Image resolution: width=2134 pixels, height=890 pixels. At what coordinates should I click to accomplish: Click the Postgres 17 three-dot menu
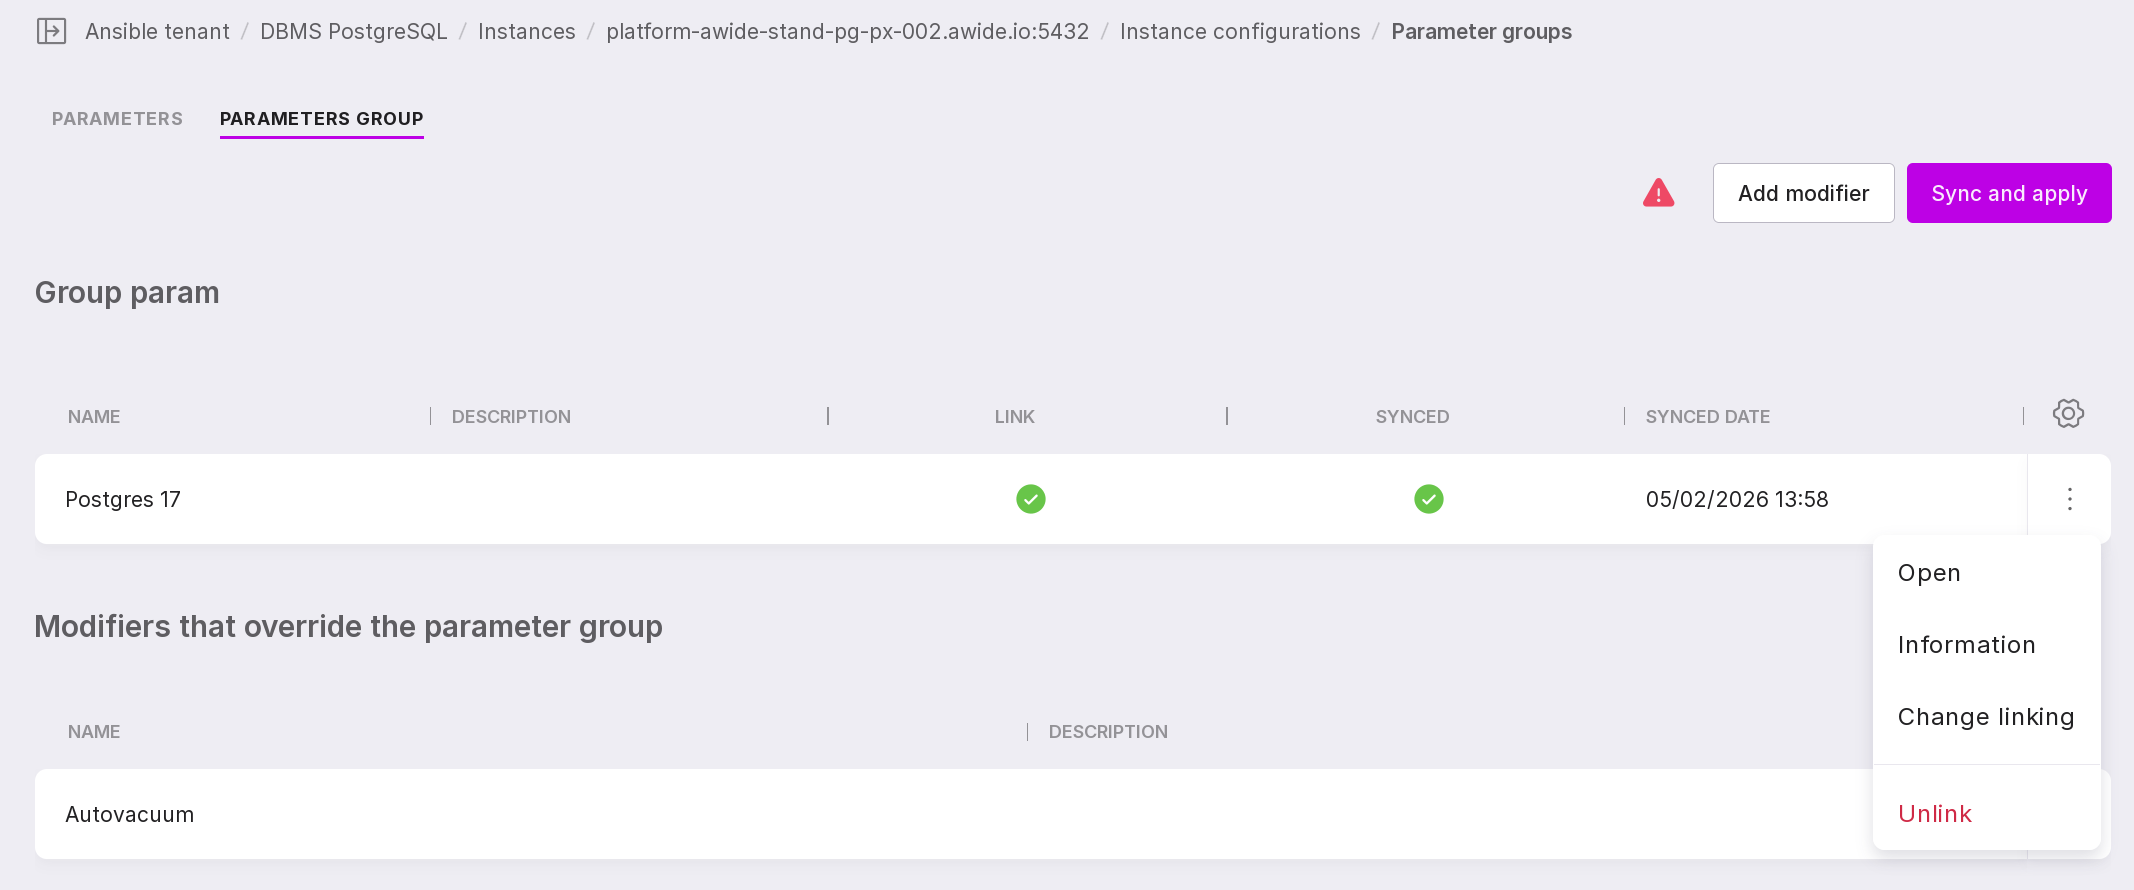point(2069,499)
